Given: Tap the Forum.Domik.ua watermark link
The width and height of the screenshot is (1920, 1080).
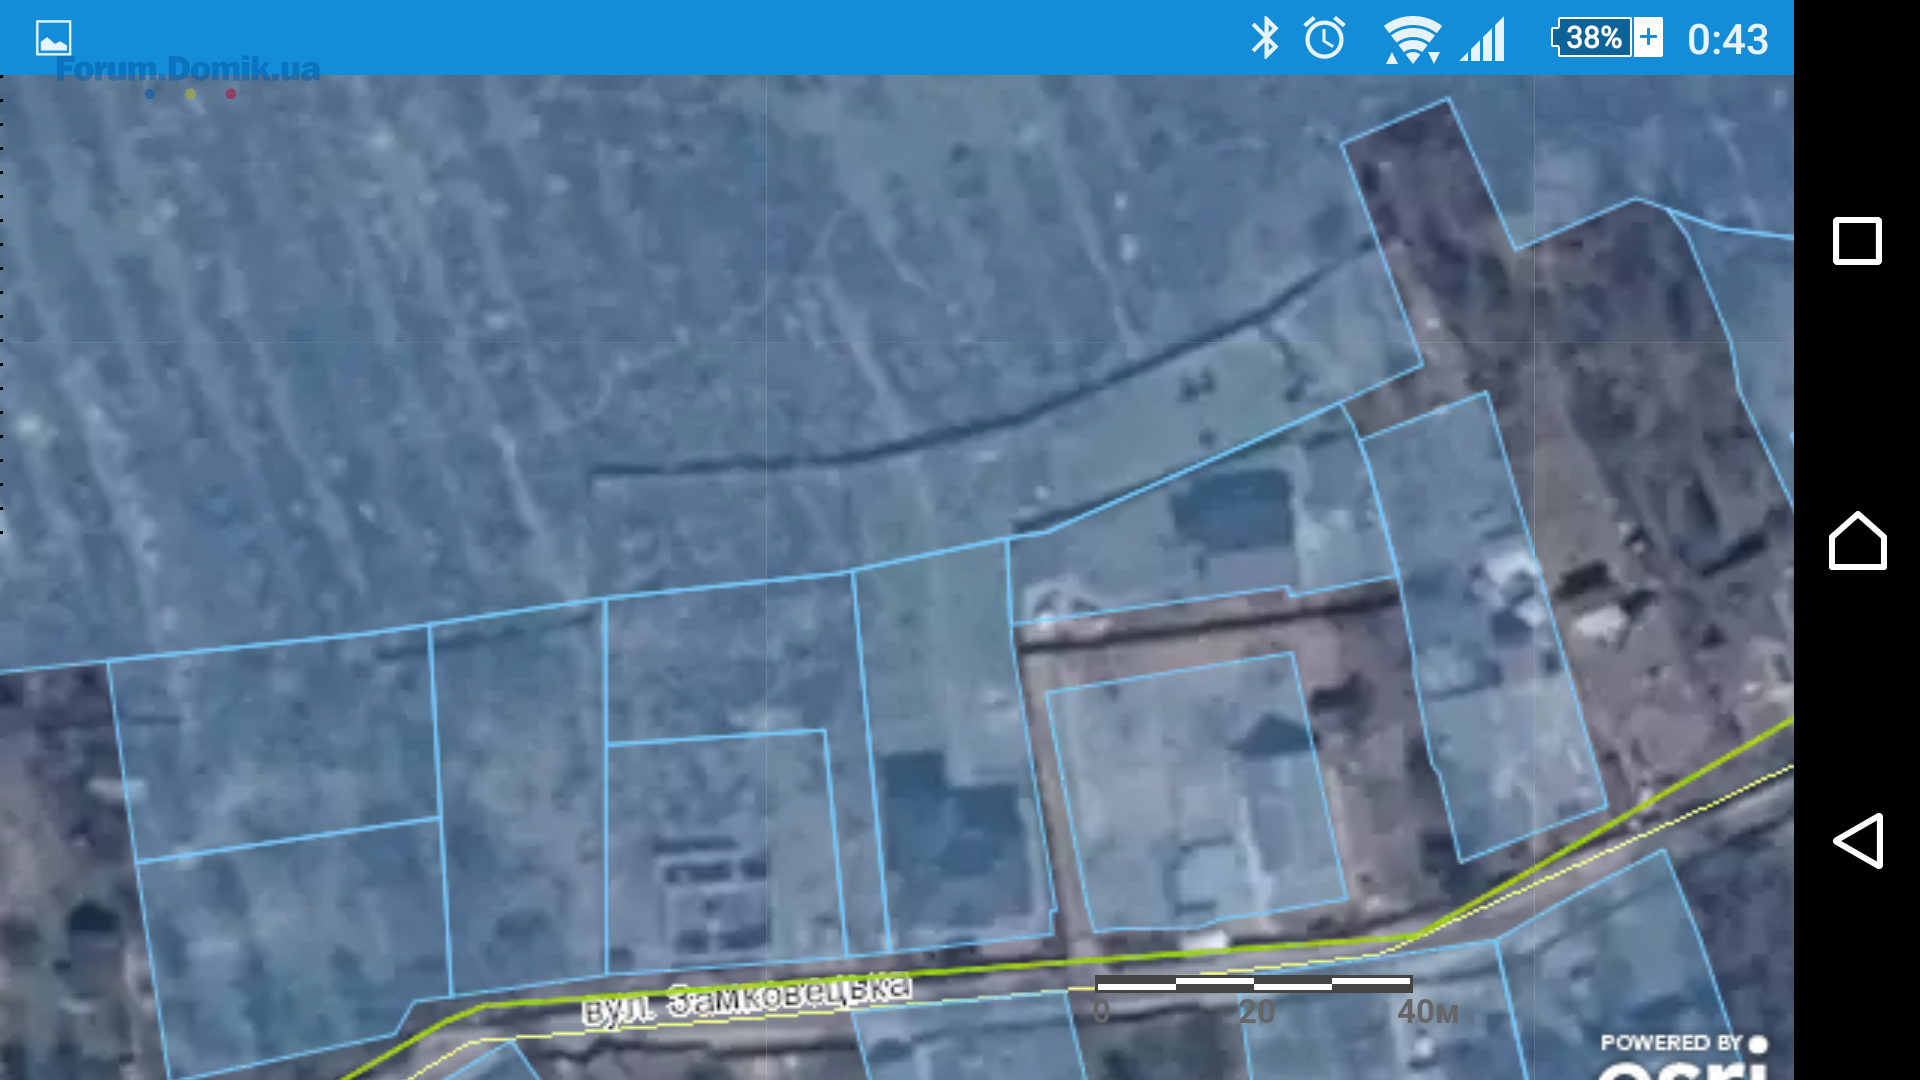Looking at the screenshot, I should [188, 69].
